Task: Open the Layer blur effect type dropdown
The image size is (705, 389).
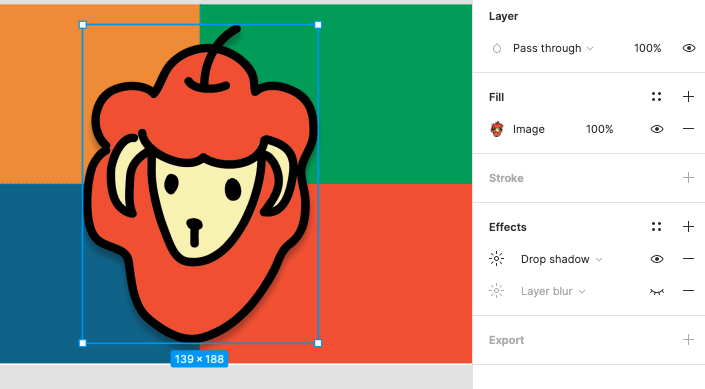Action: [x=553, y=291]
